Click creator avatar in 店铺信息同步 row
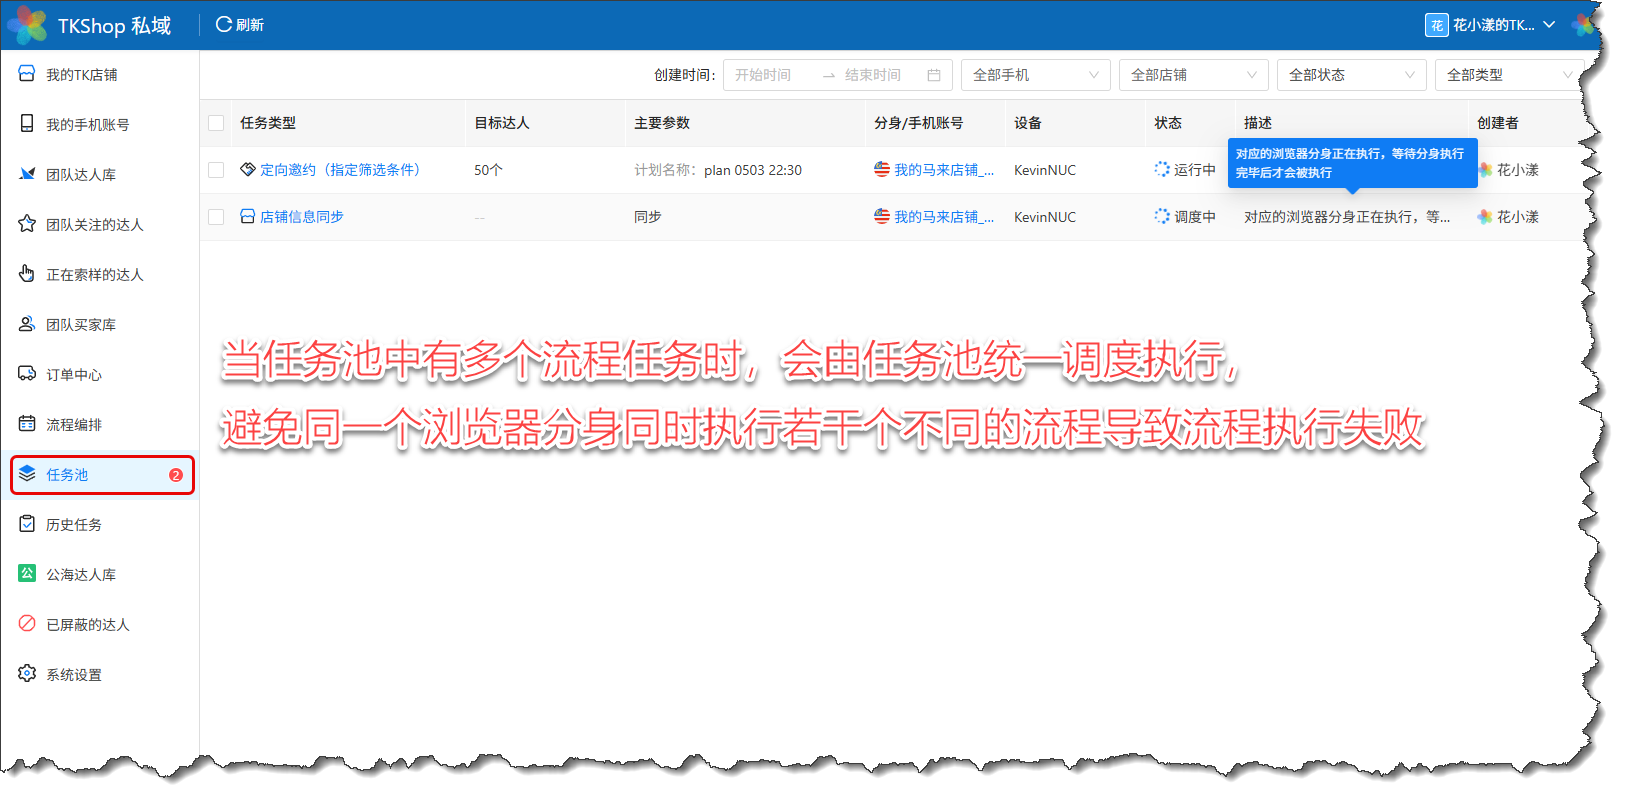Viewport: 1625px width, 798px height. pyautogui.click(x=1485, y=217)
